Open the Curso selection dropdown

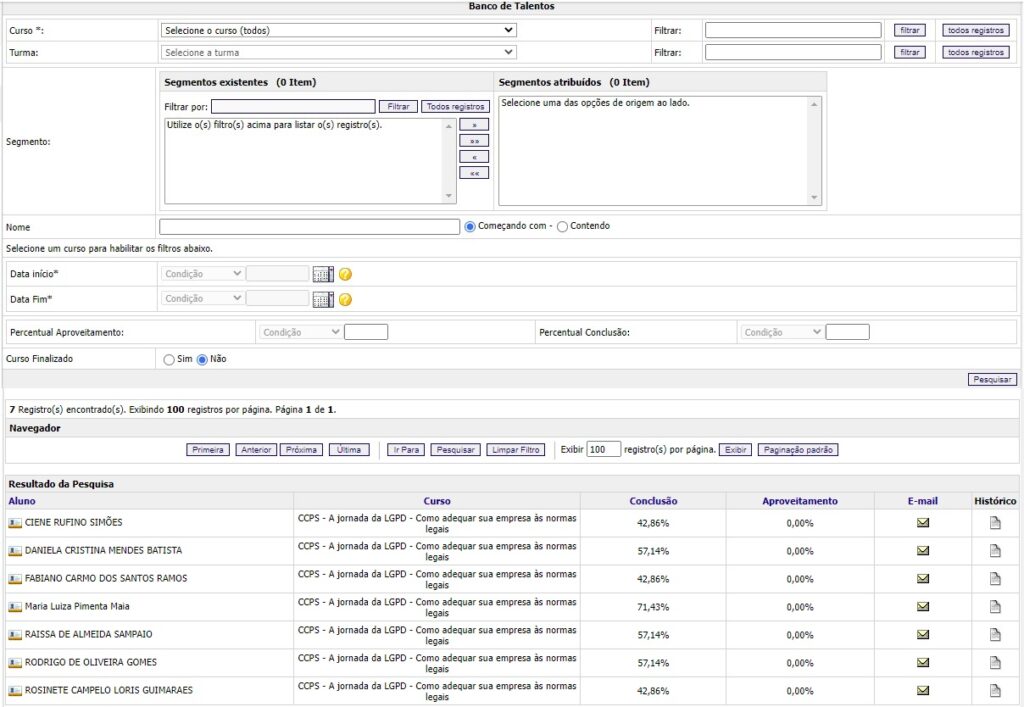click(x=338, y=30)
